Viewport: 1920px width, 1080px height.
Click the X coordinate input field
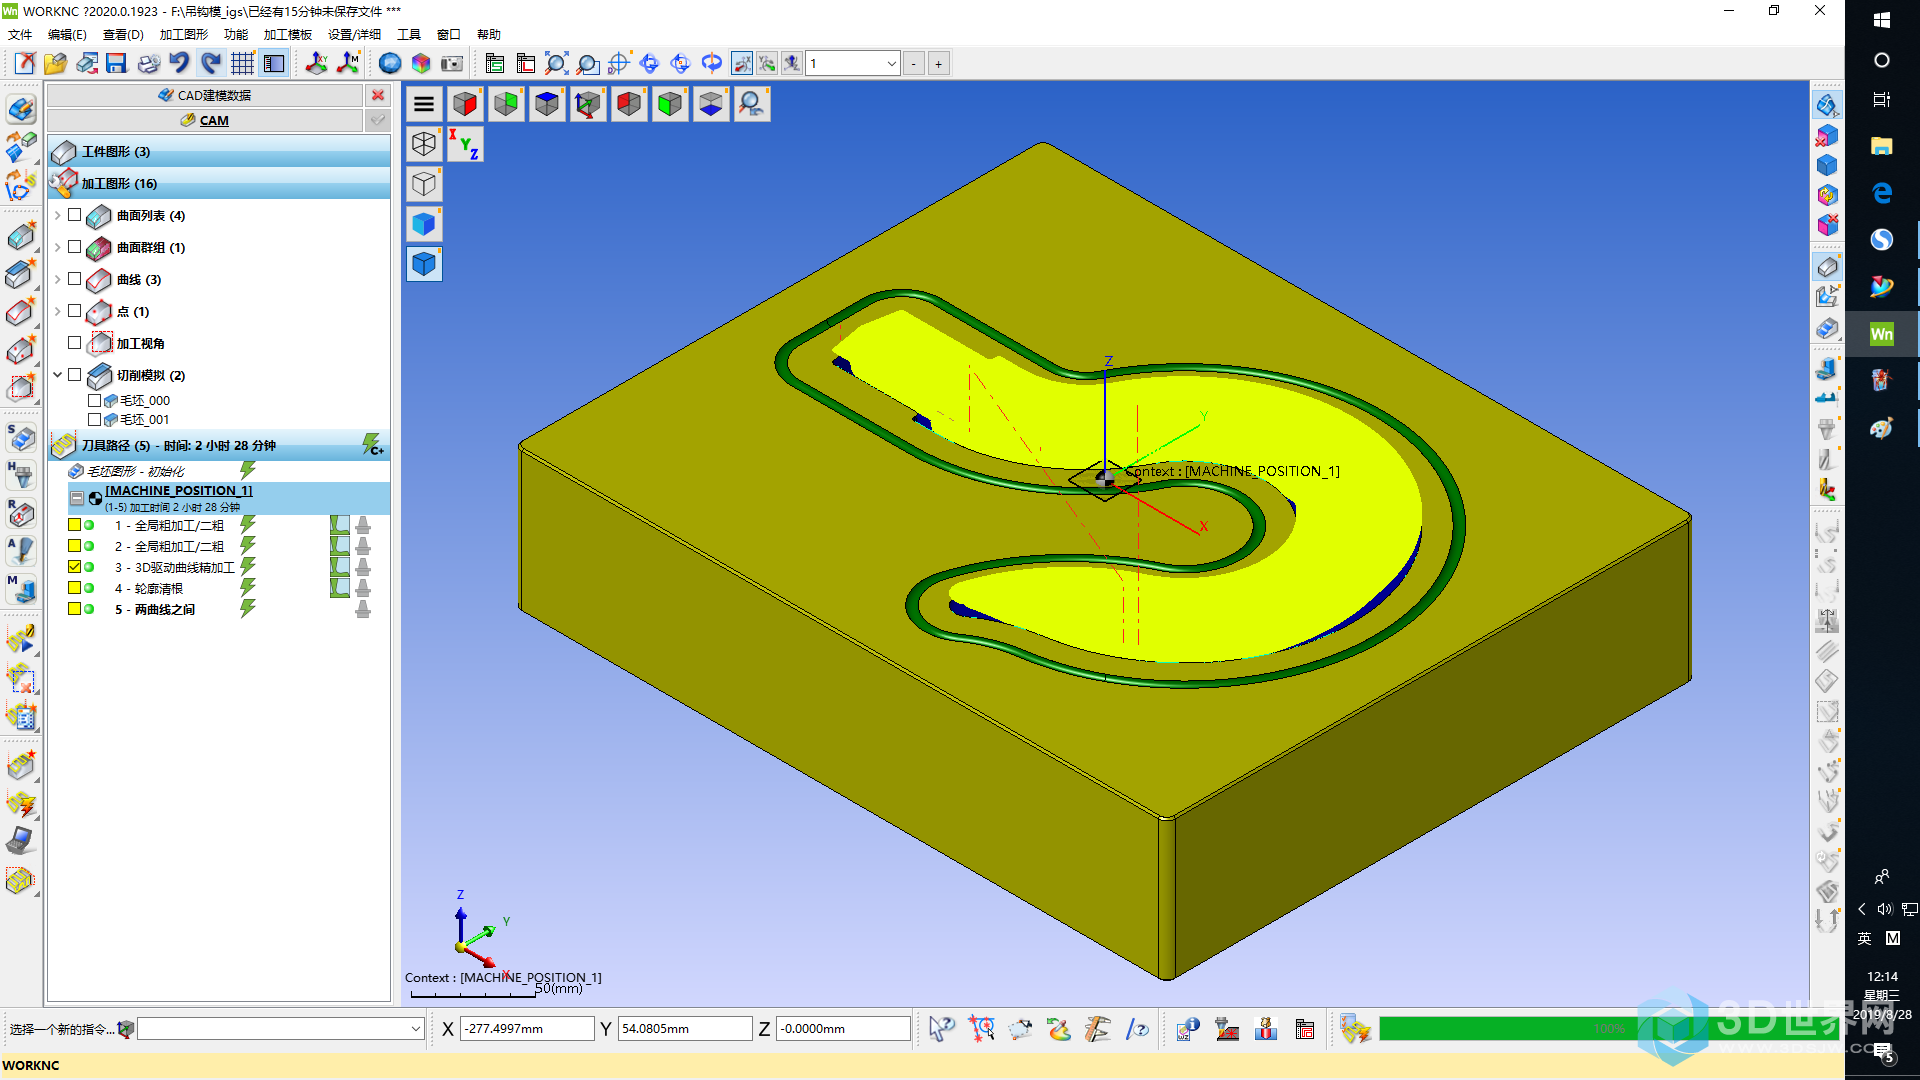pyautogui.click(x=527, y=1029)
